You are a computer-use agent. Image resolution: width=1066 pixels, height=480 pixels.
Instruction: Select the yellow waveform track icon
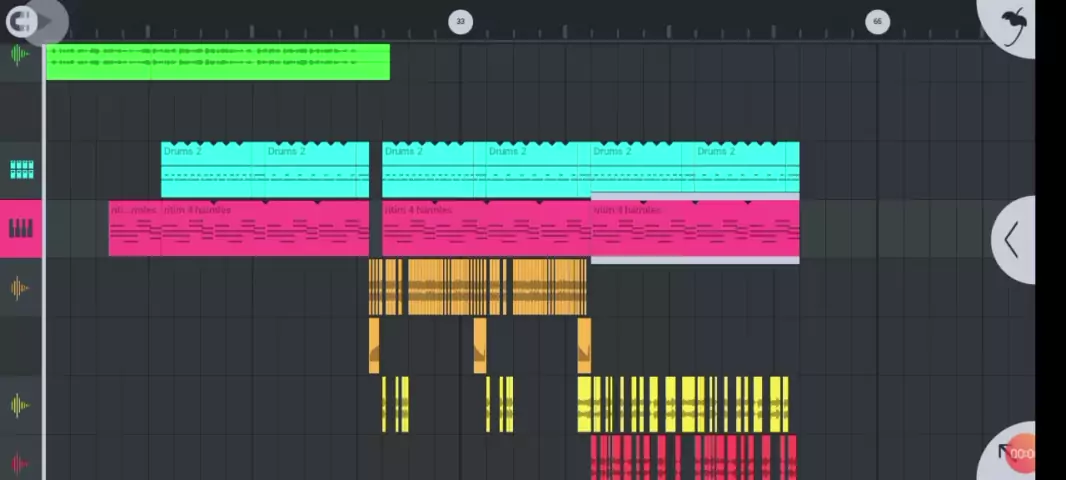click(20, 405)
